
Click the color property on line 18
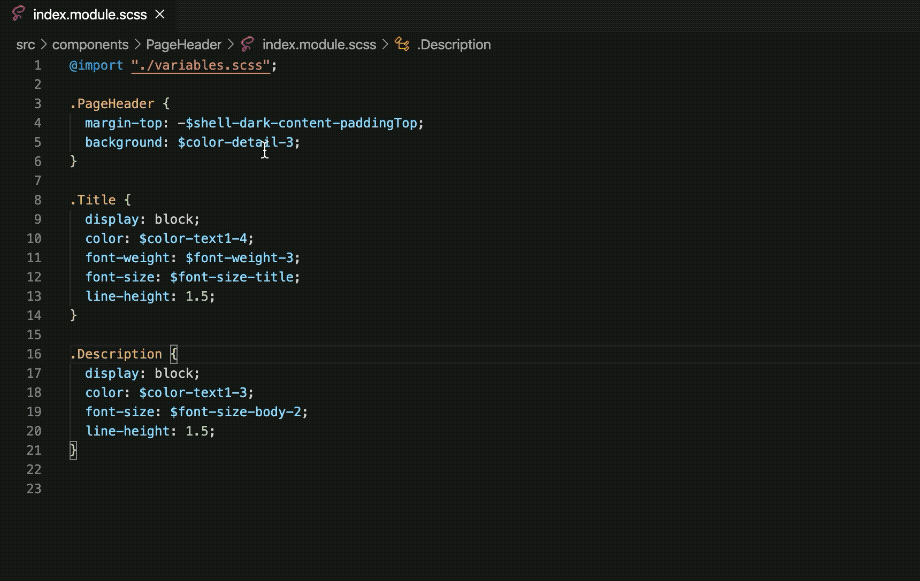coord(104,393)
